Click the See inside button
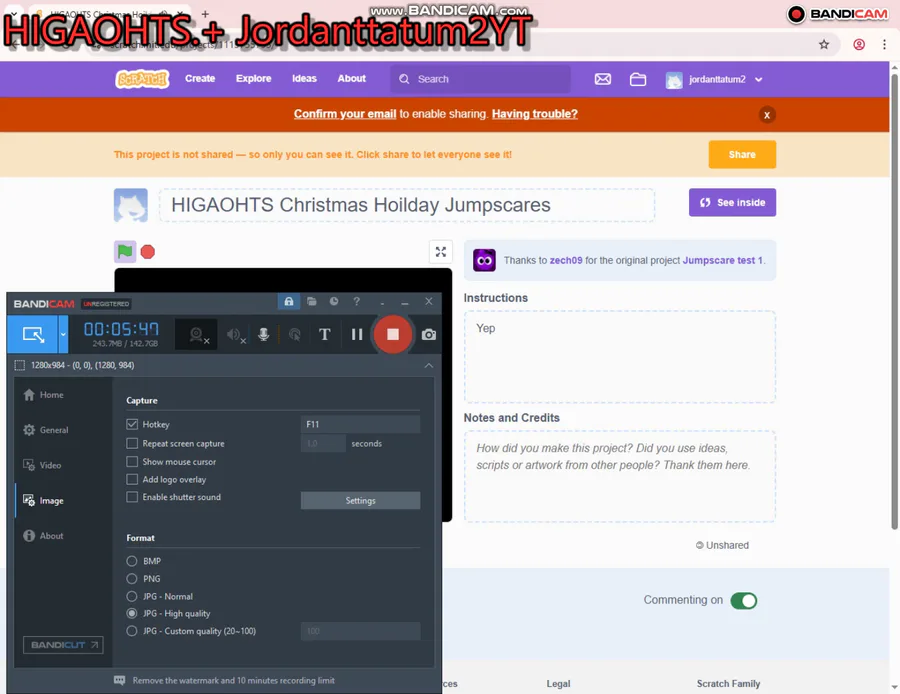 pos(732,202)
